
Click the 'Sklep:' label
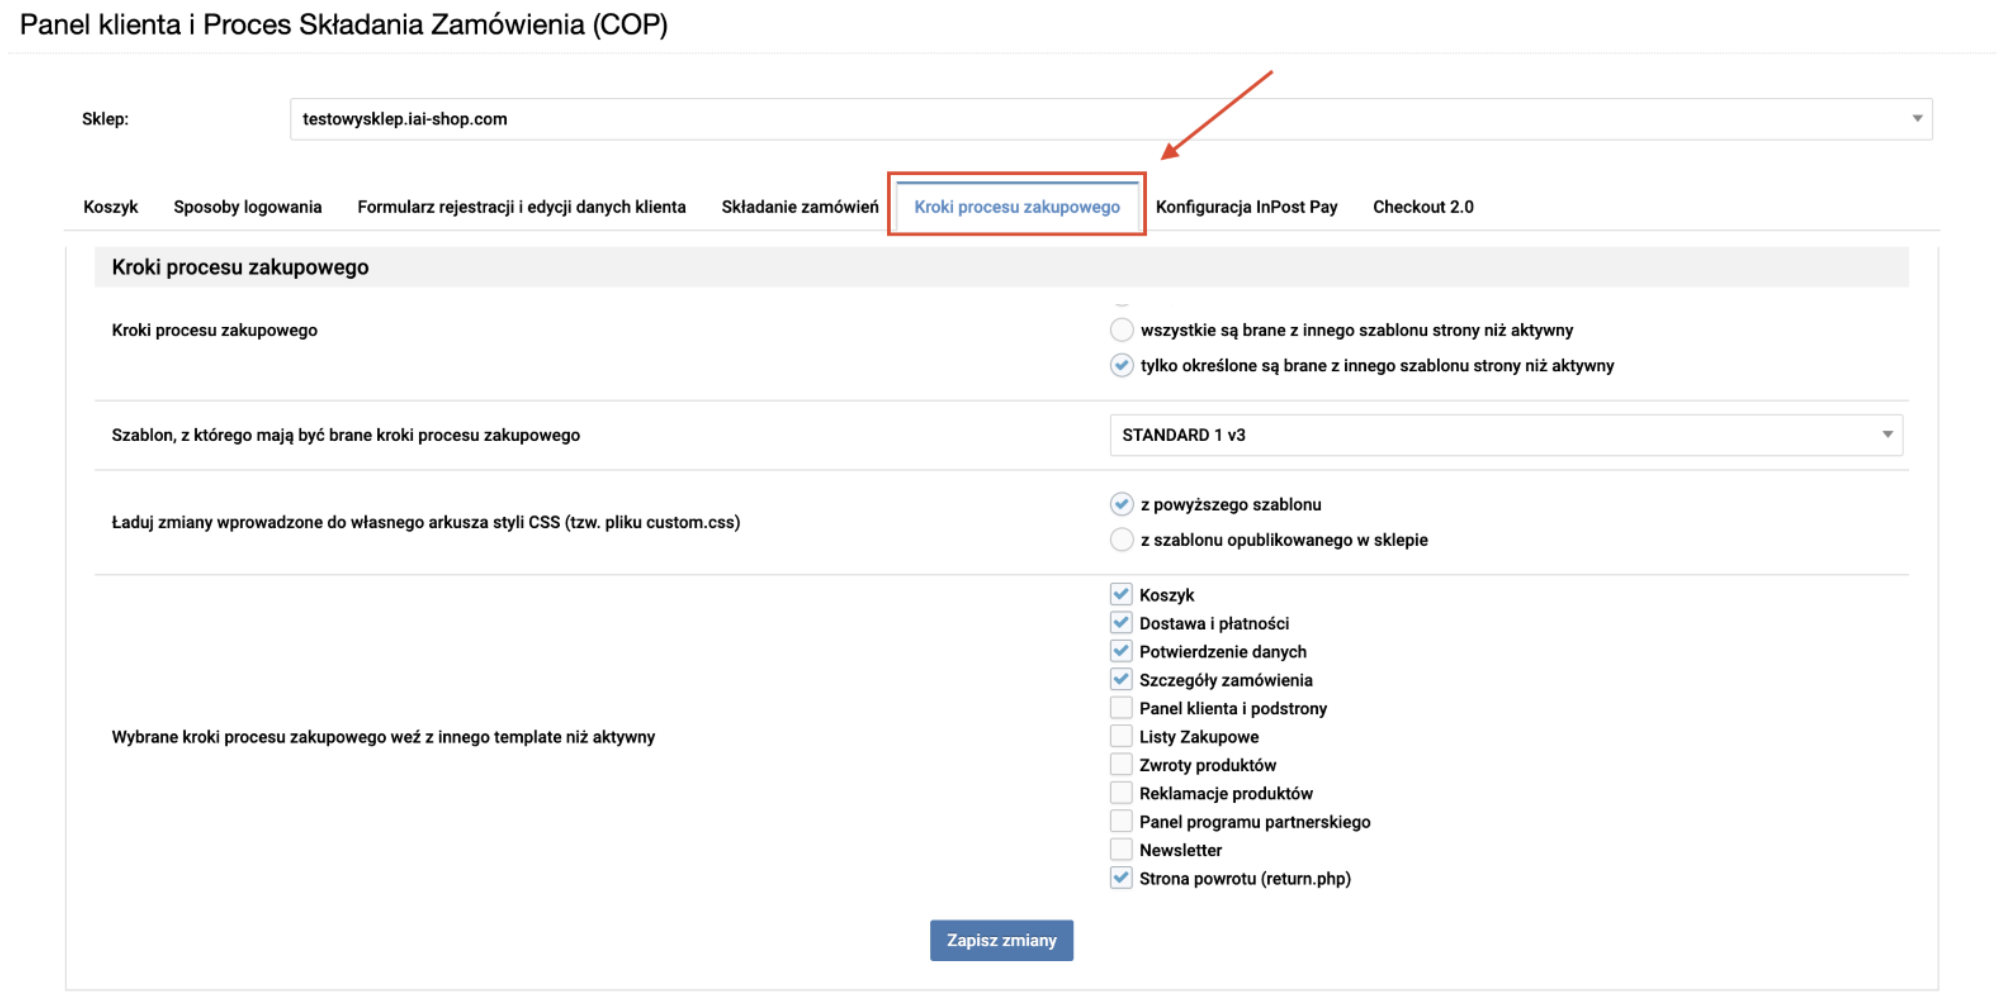tap(105, 119)
